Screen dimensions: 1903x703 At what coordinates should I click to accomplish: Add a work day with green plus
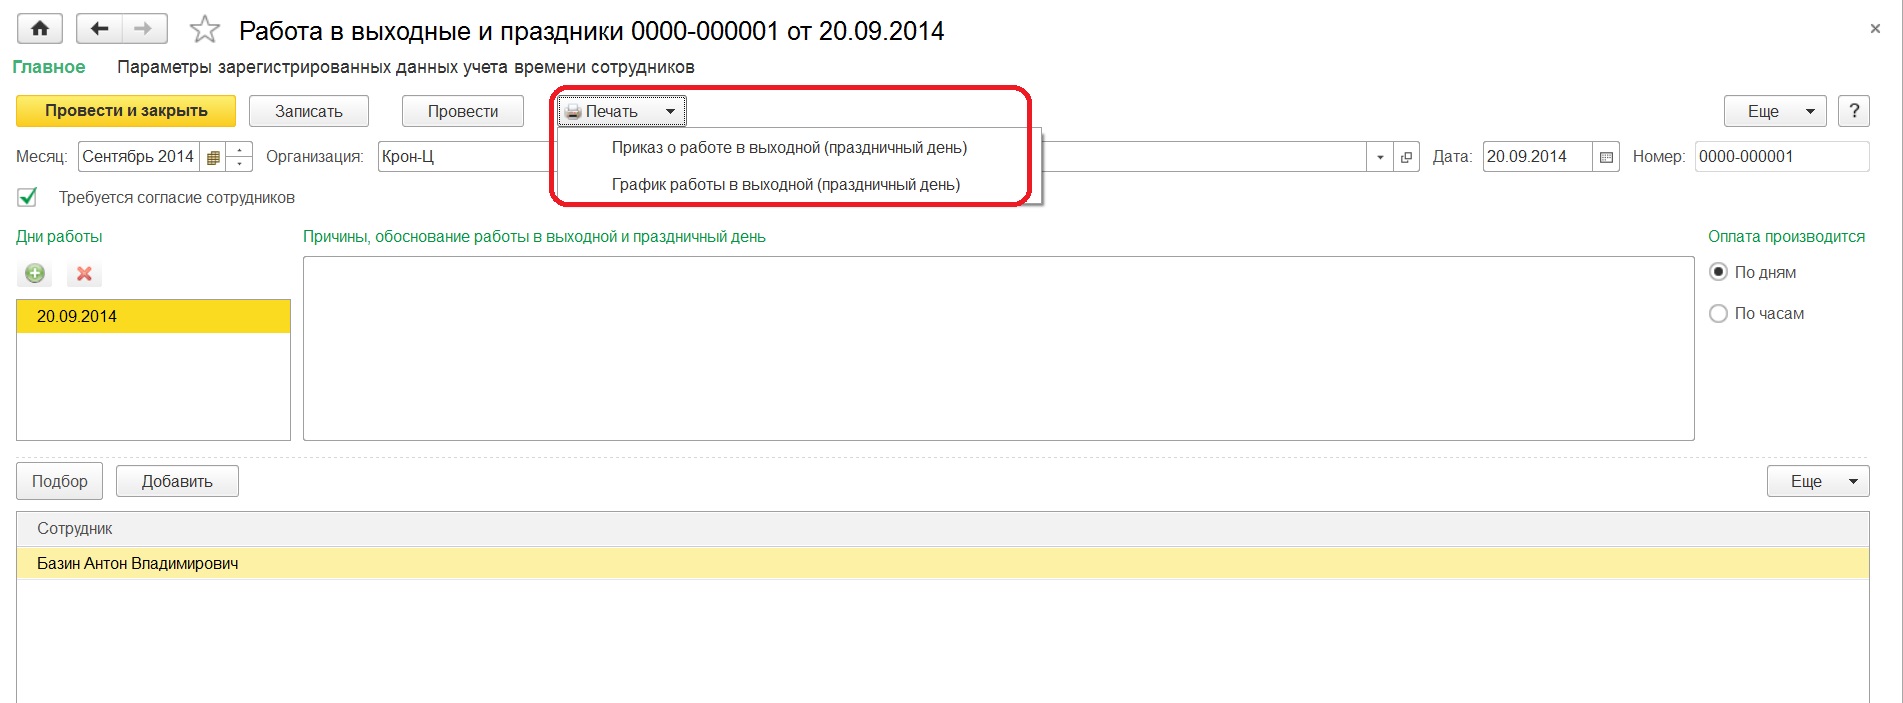pos(35,273)
